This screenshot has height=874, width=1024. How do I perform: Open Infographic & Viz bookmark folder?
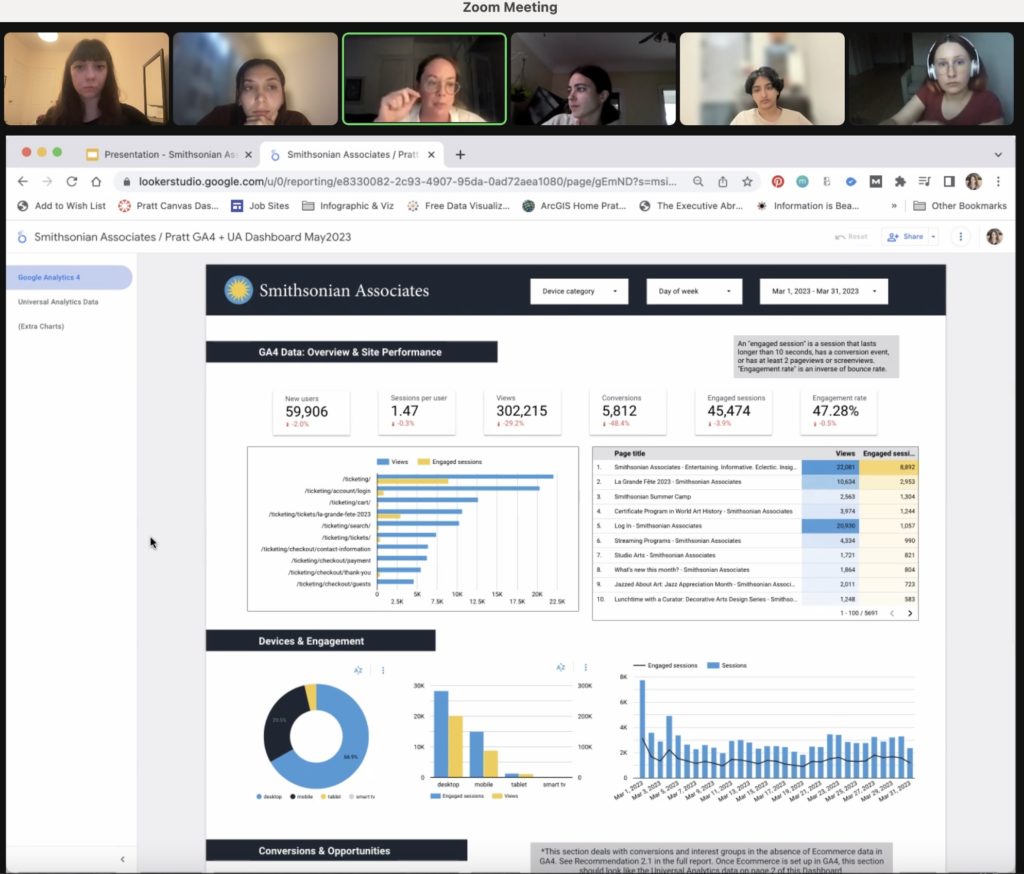click(348, 206)
